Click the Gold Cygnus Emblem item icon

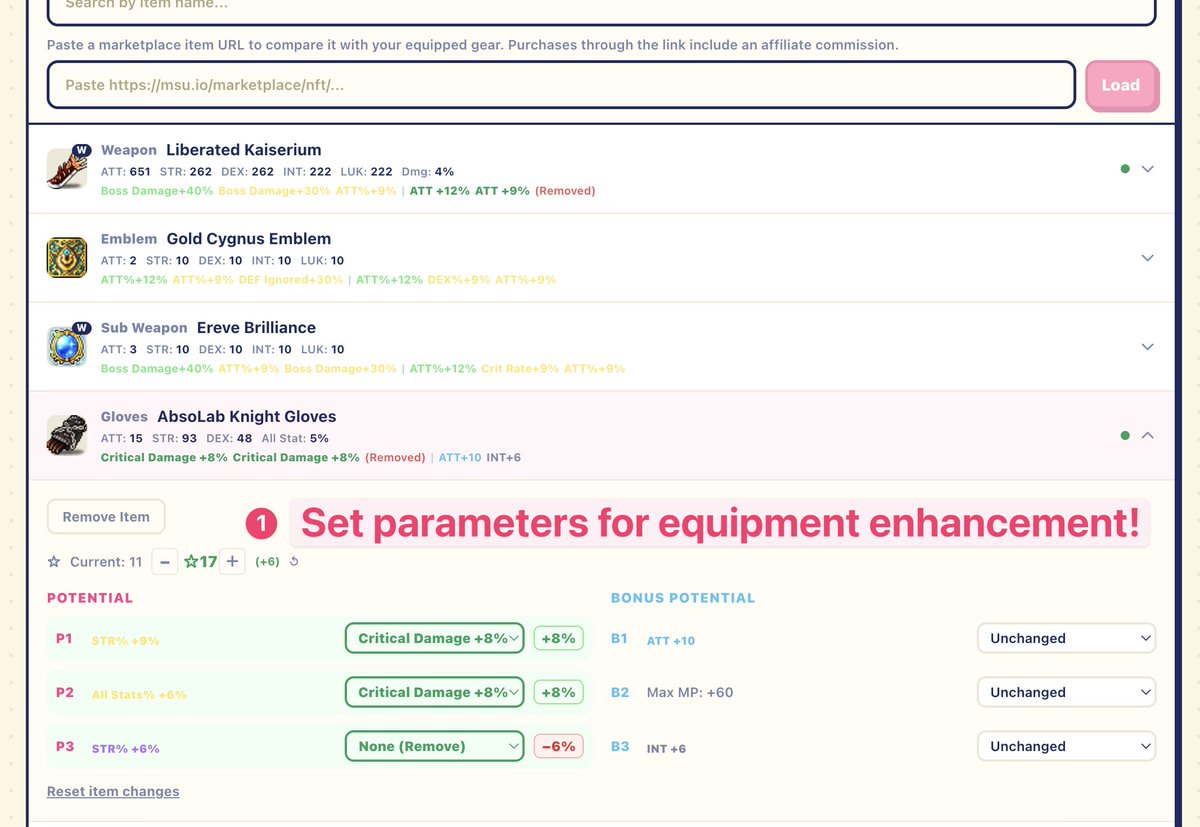click(67, 257)
